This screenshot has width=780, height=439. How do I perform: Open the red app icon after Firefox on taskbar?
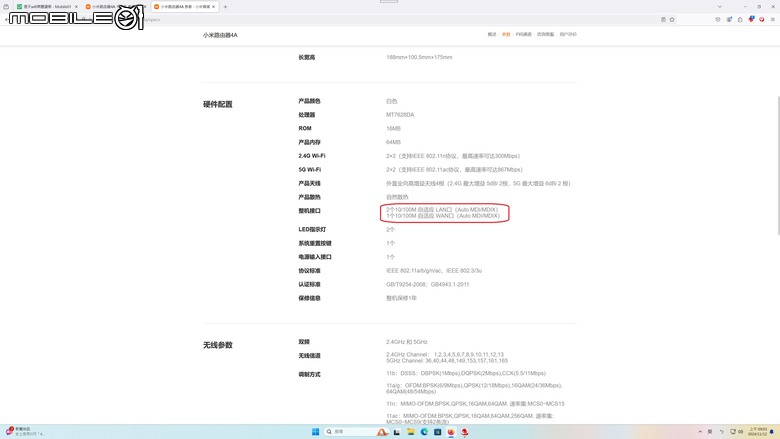tap(464, 432)
